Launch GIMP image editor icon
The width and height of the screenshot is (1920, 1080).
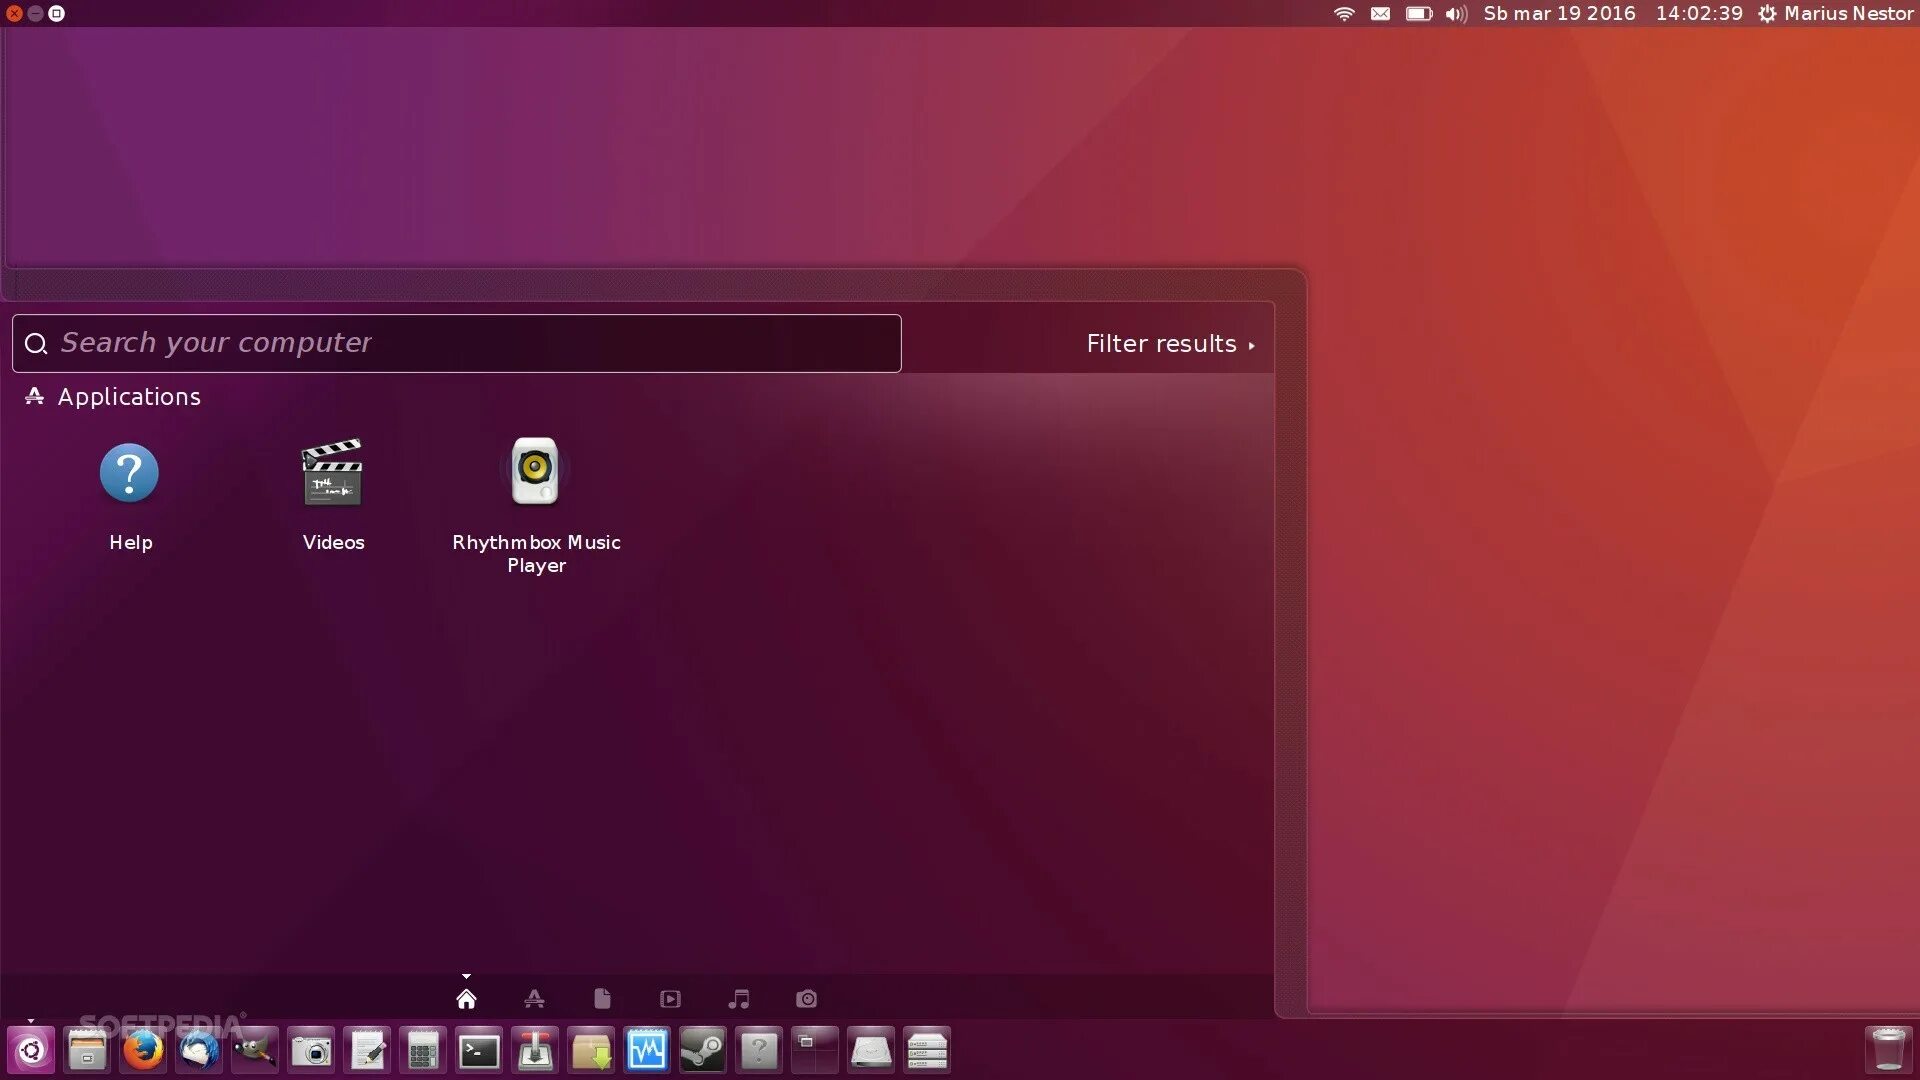[x=255, y=1050]
